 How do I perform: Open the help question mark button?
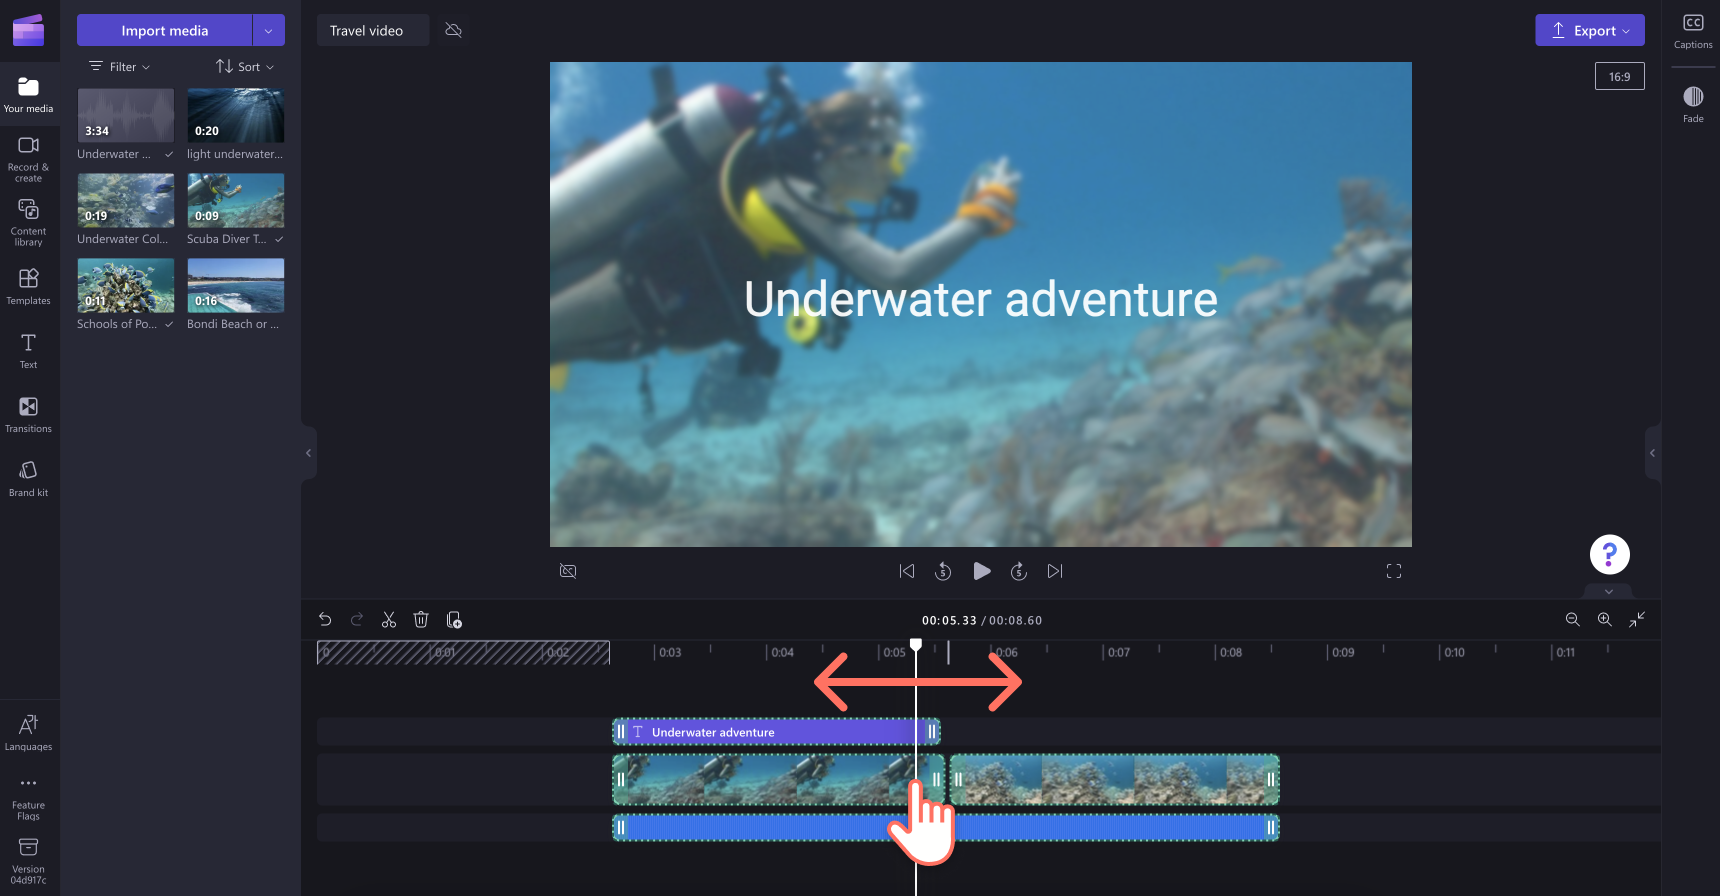pyautogui.click(x=1610, y=554)
